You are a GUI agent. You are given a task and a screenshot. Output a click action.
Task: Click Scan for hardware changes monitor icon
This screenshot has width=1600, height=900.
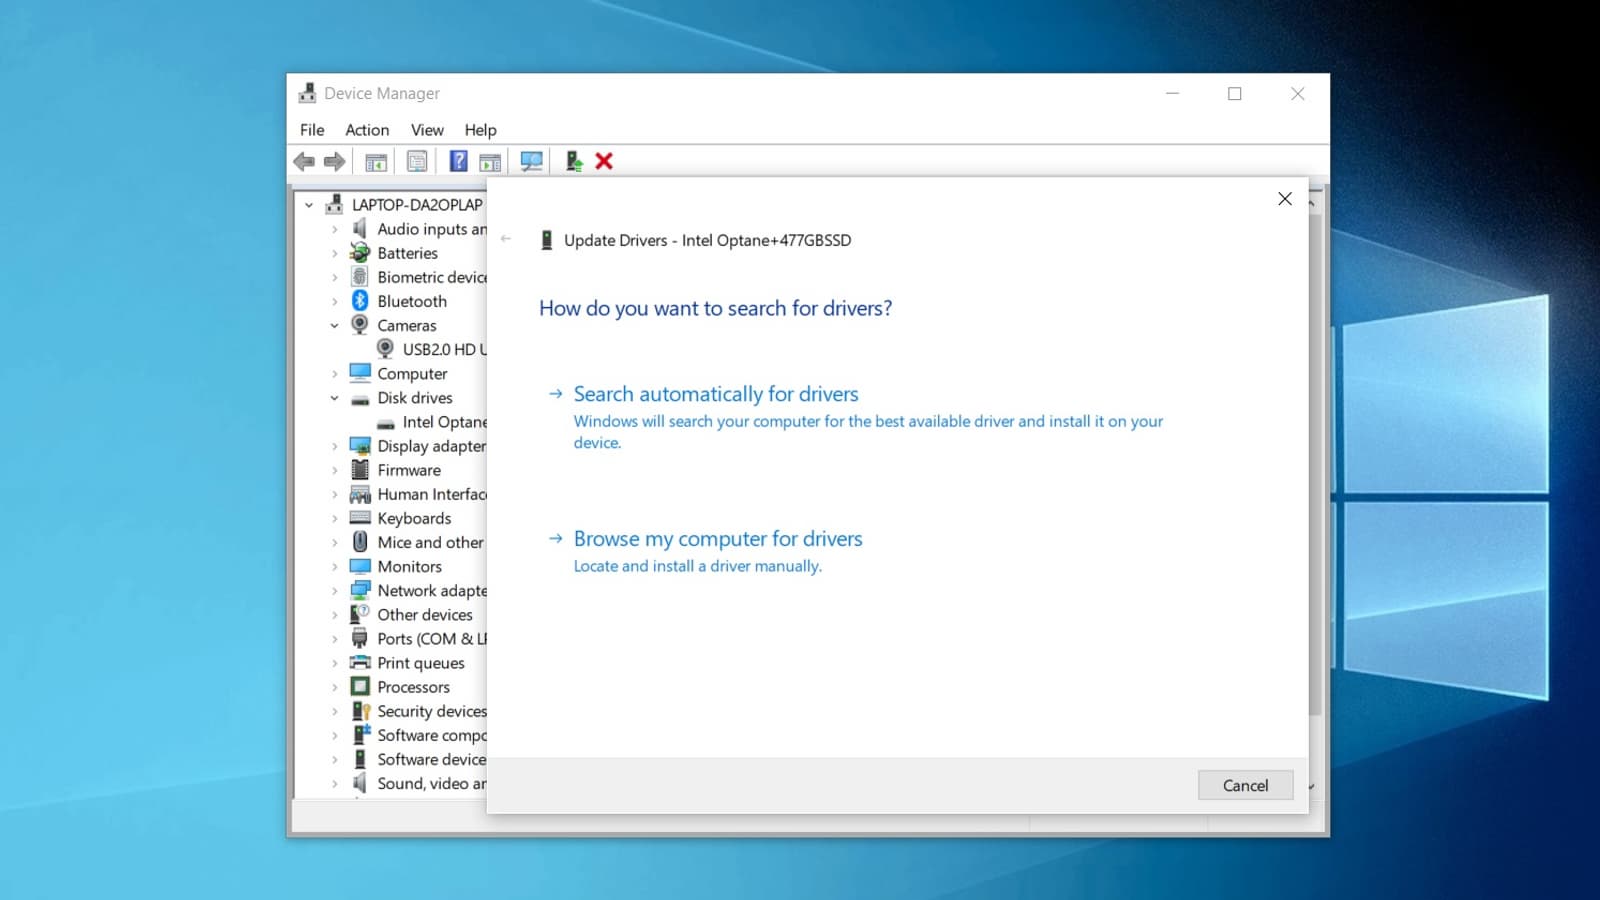(x=531, y=161)
